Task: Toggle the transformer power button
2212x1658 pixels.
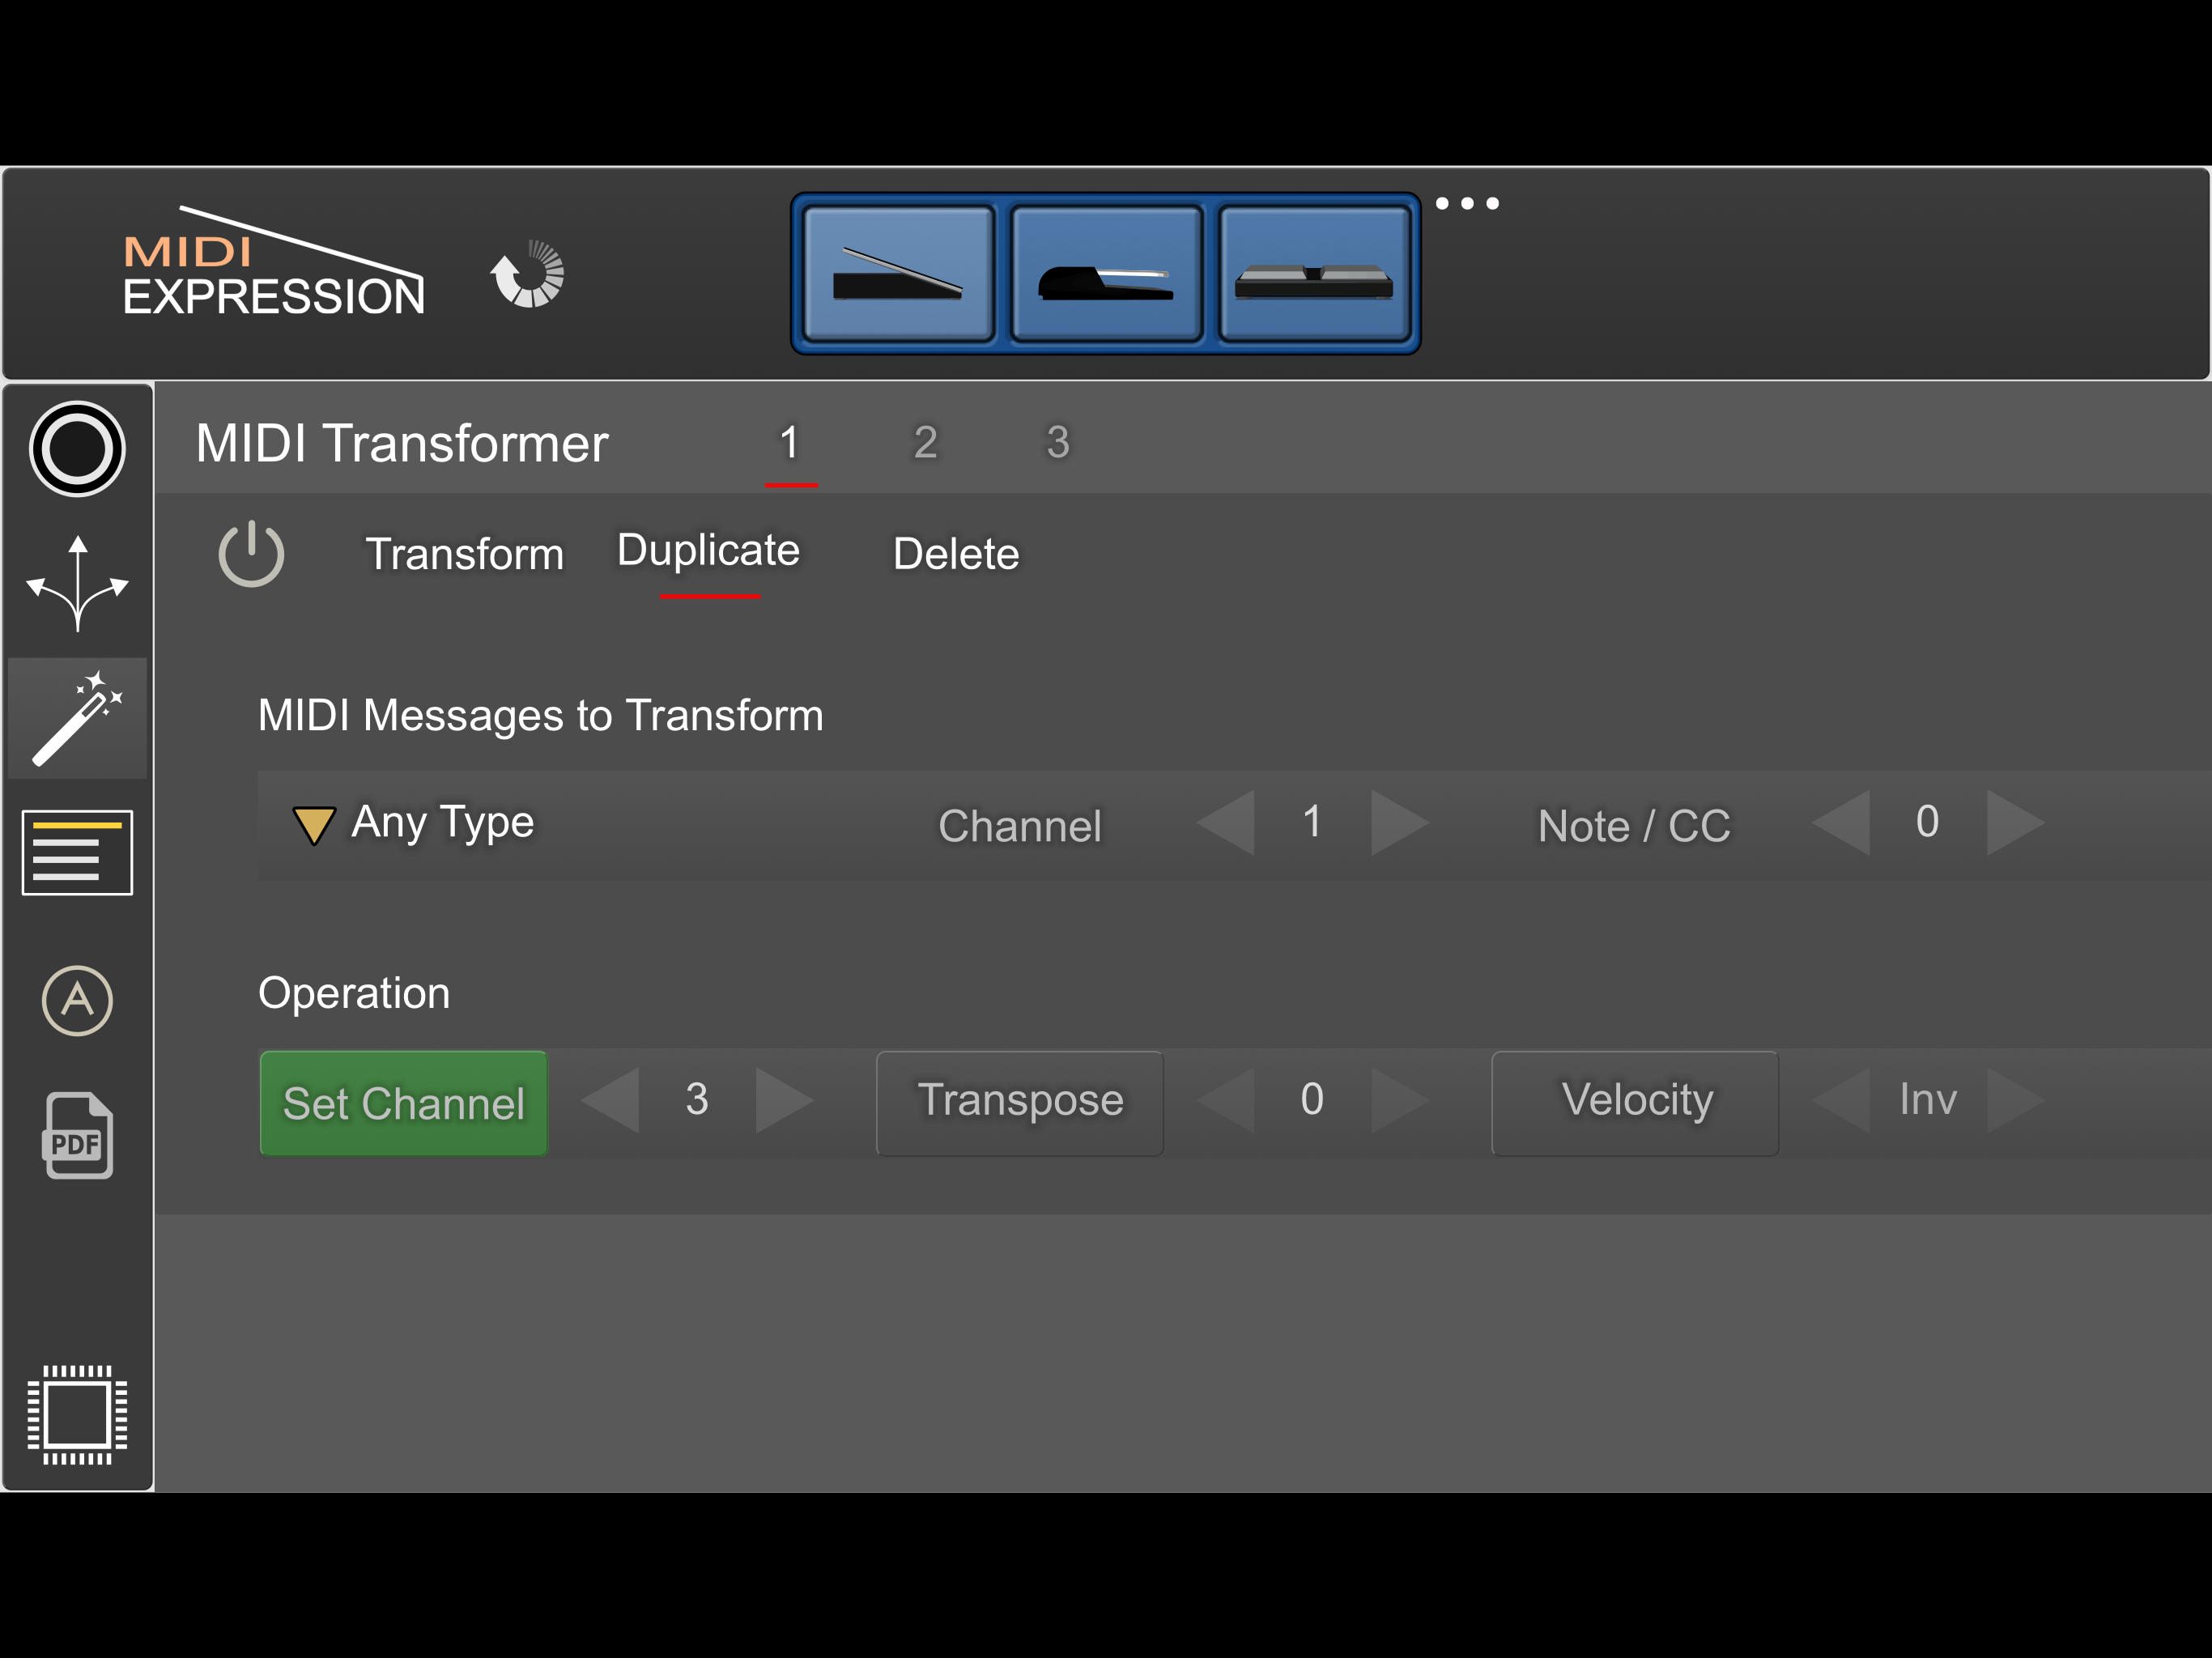Action: pyautogui.click(x=251, y=553)
